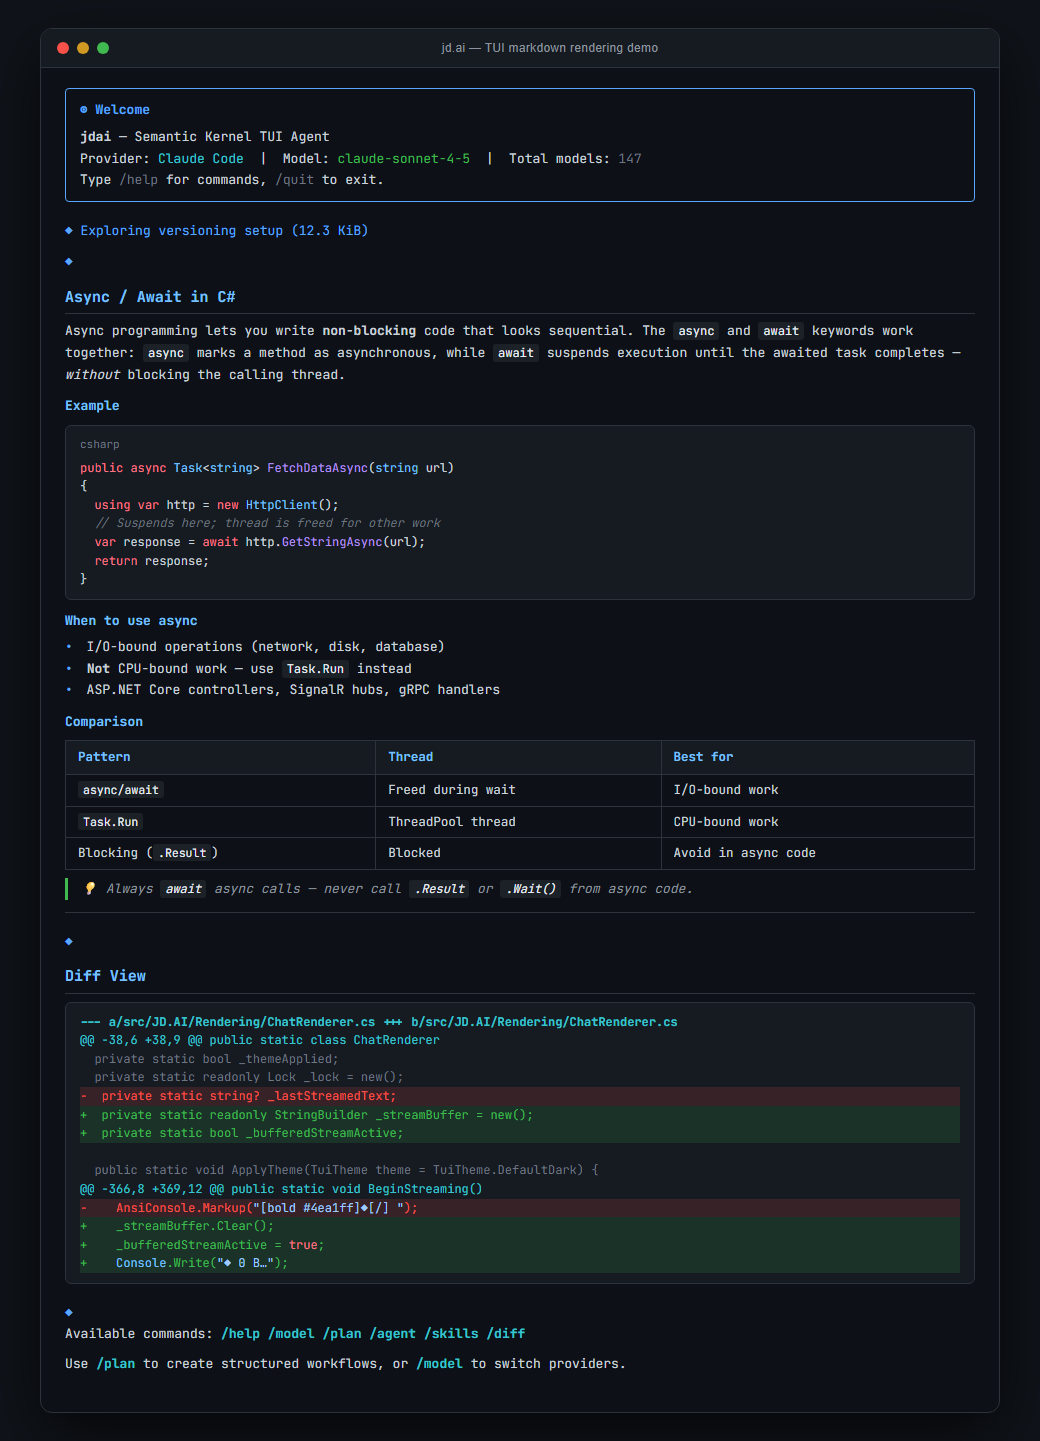This screenshot has width=1040, height=1441.
Task: Click the /skills command
Action: click(x=452, y=1334)
